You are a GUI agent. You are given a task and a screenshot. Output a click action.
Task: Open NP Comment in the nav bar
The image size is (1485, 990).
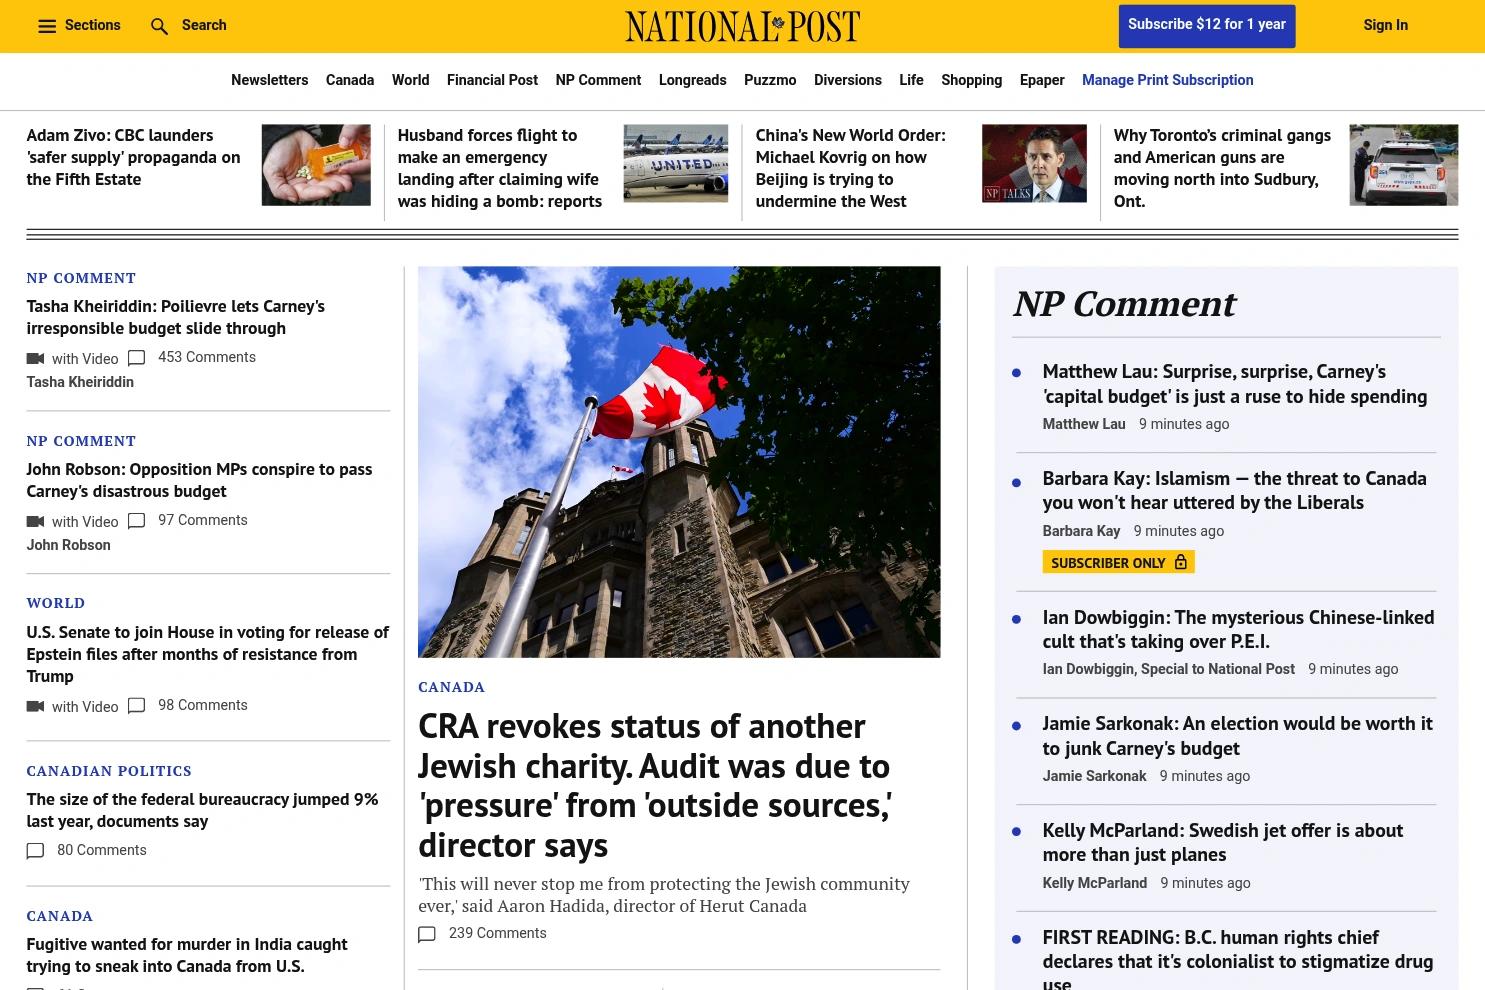tap(598, 80)
